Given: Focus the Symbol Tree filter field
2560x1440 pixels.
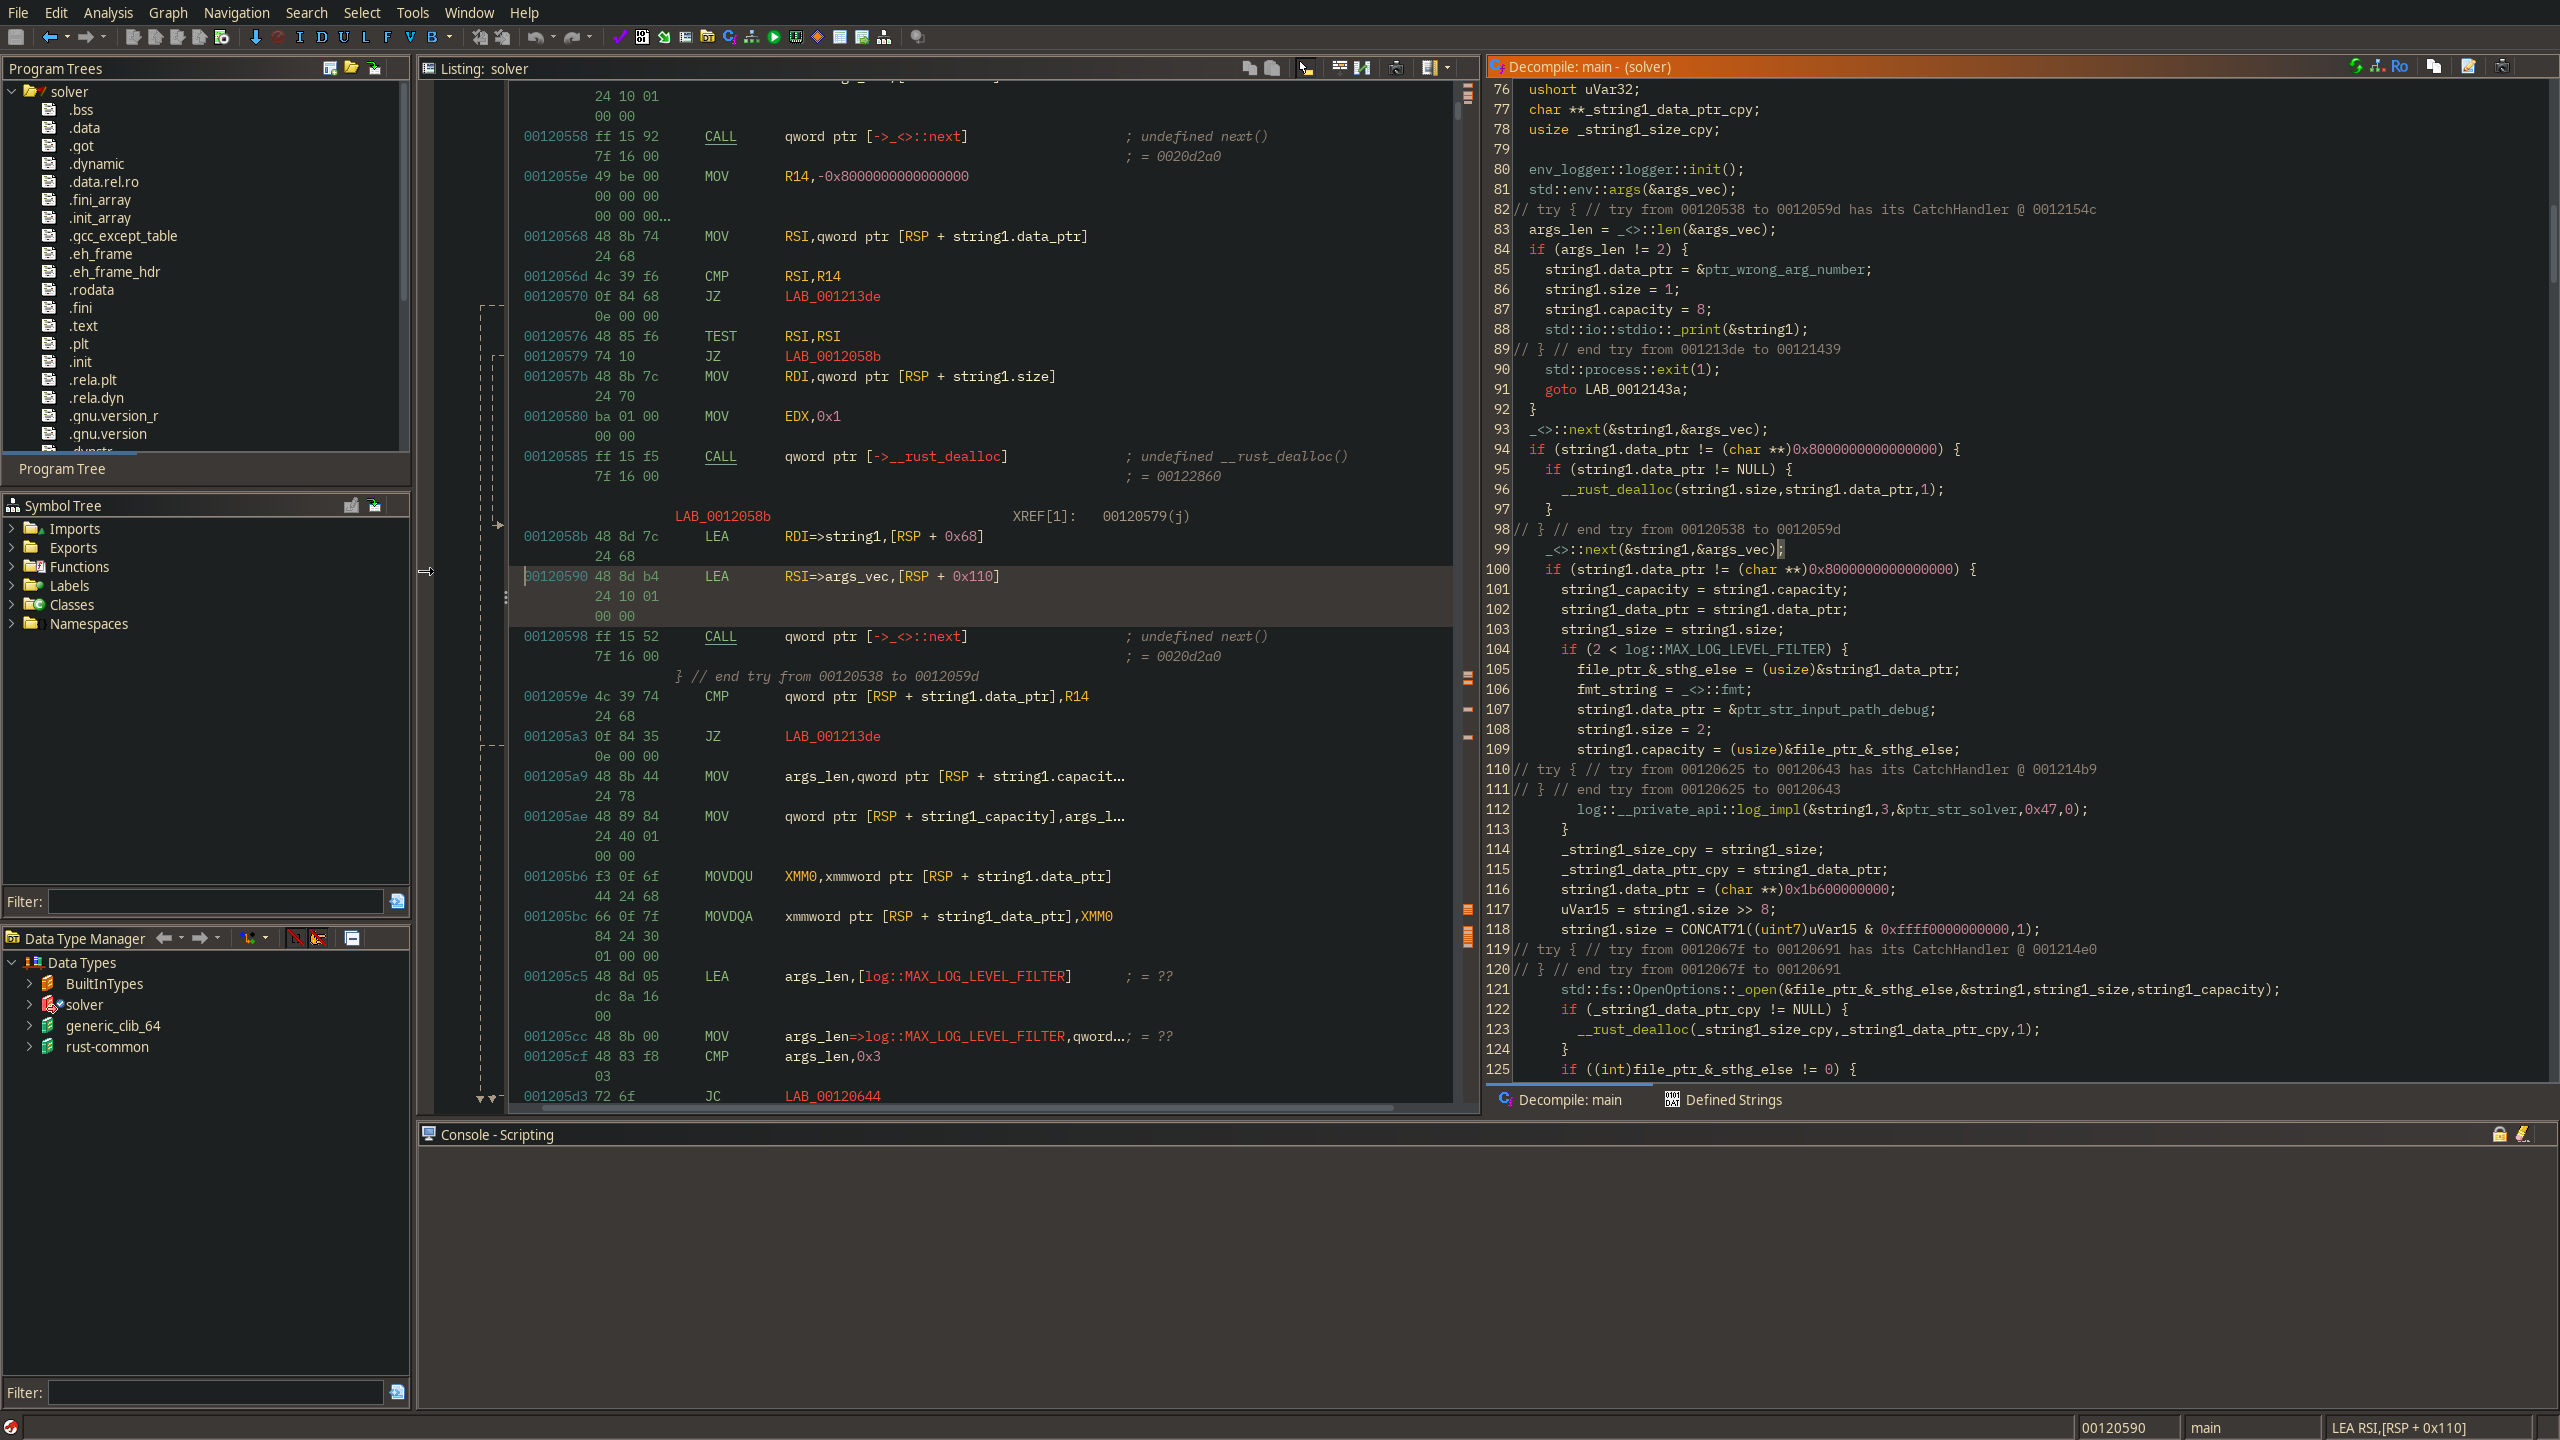Looking at the screenshot, I should 215,902.
